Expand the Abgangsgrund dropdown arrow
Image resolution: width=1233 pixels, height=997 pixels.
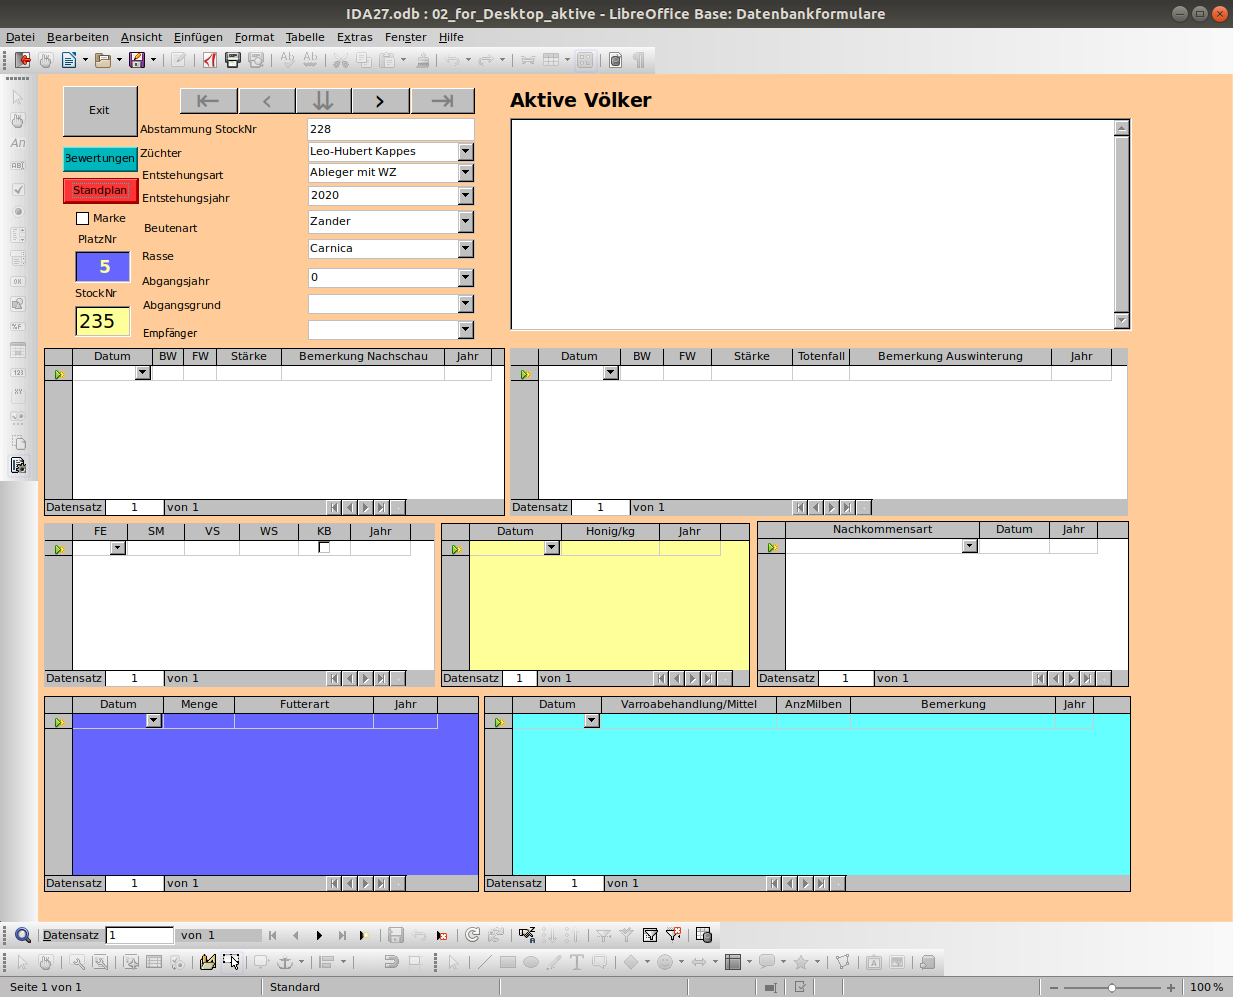tap(466, 303)
